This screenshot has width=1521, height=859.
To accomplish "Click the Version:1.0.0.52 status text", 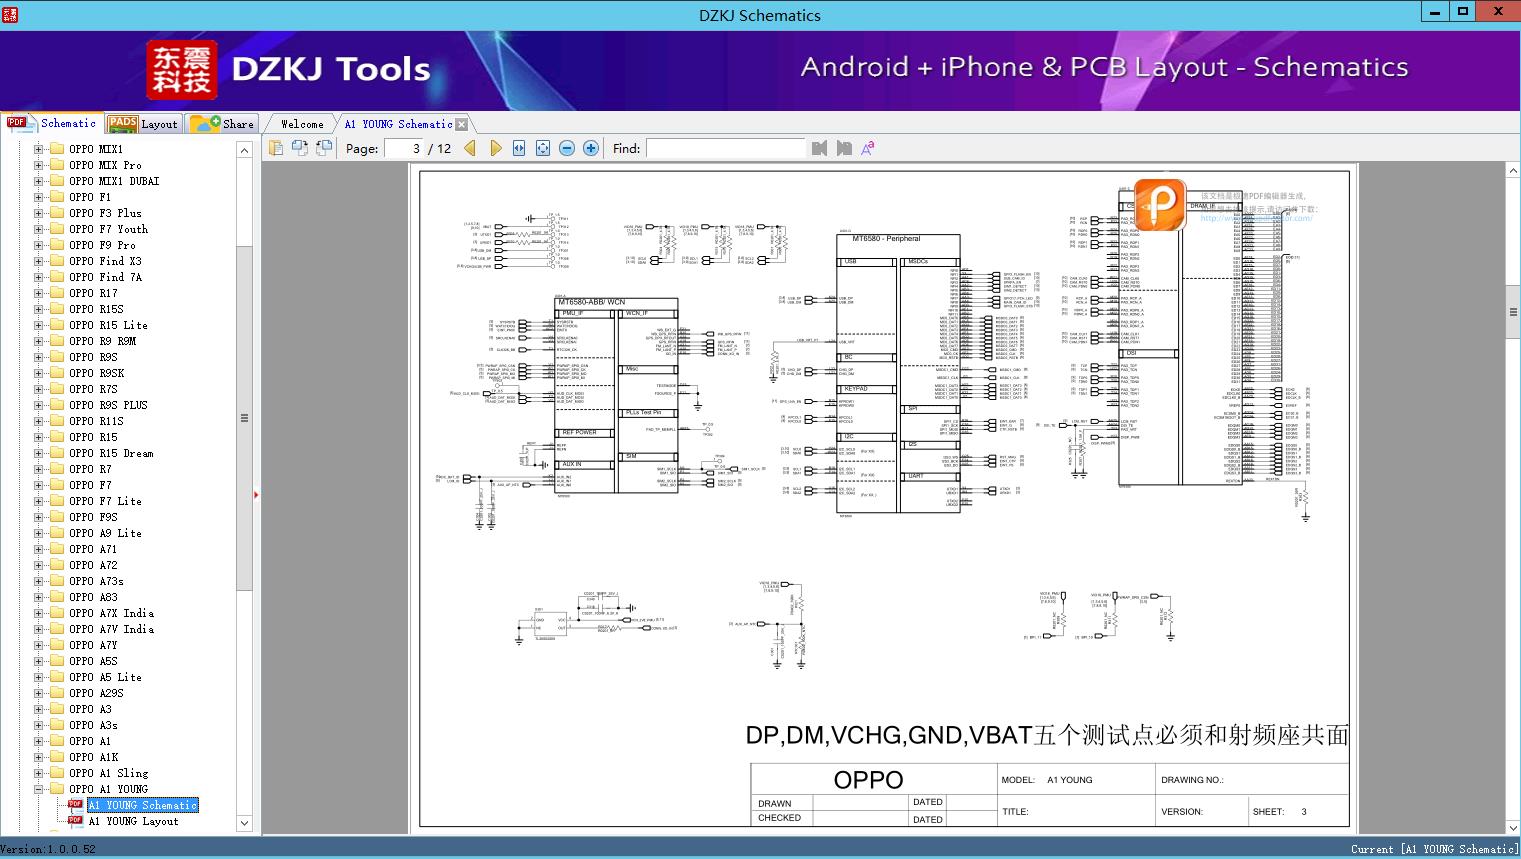I will pyautogui.click(x=48, y=849).
